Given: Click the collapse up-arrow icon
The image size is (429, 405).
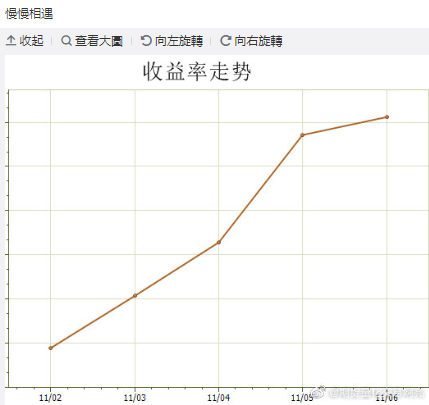Looking at the screenshot, I should (x=11, y=41).
